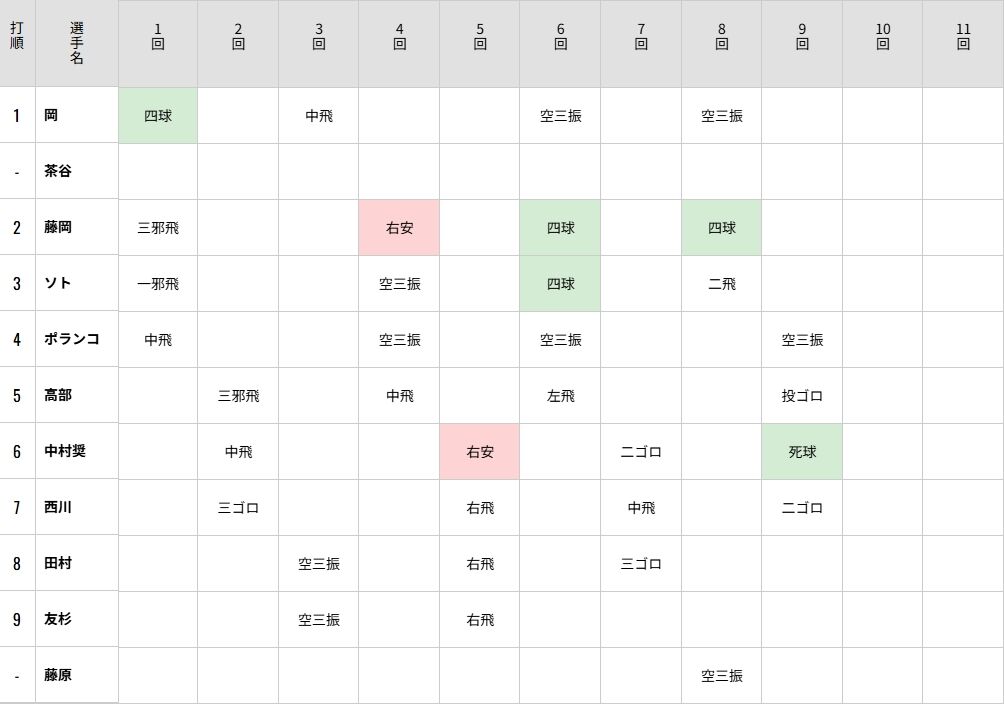The height and width of the screenshot is (704, 1004).
Task: Select player name 藤原 in last row
Action: click(x=58, y=675)
